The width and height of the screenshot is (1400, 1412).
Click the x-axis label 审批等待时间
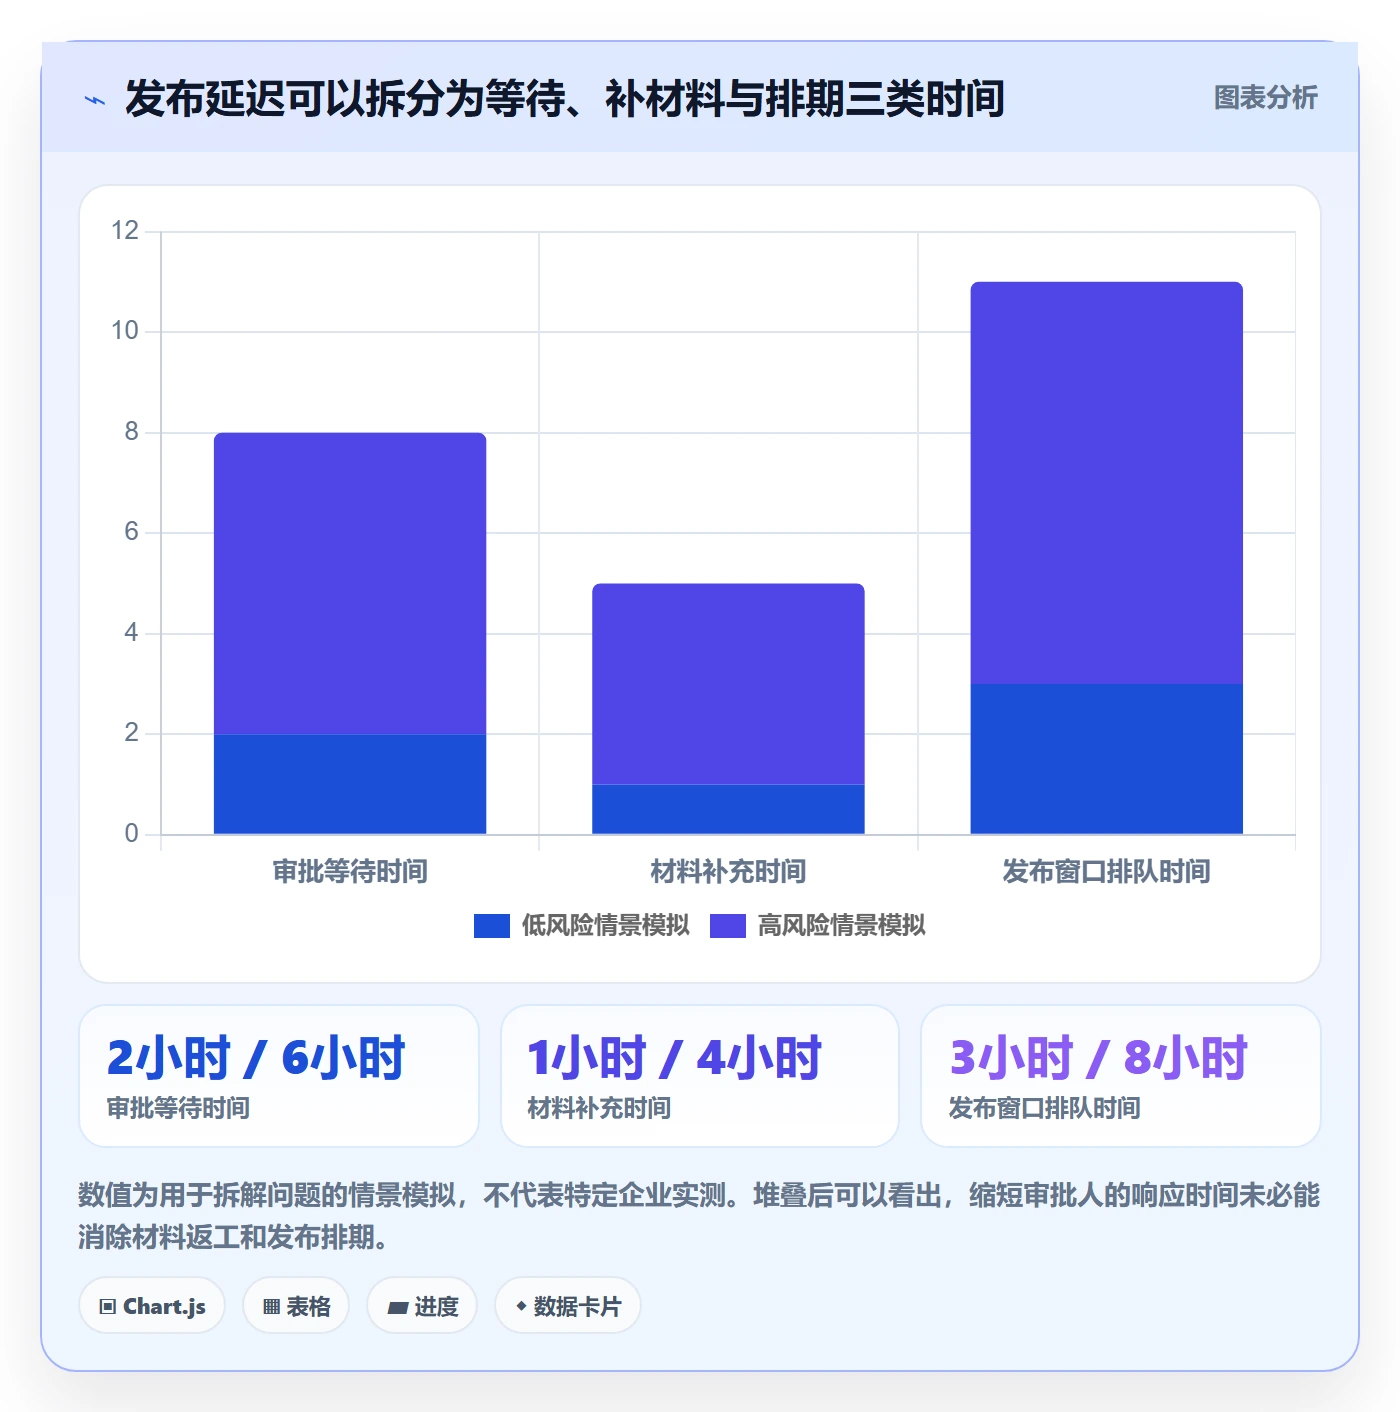350,872
